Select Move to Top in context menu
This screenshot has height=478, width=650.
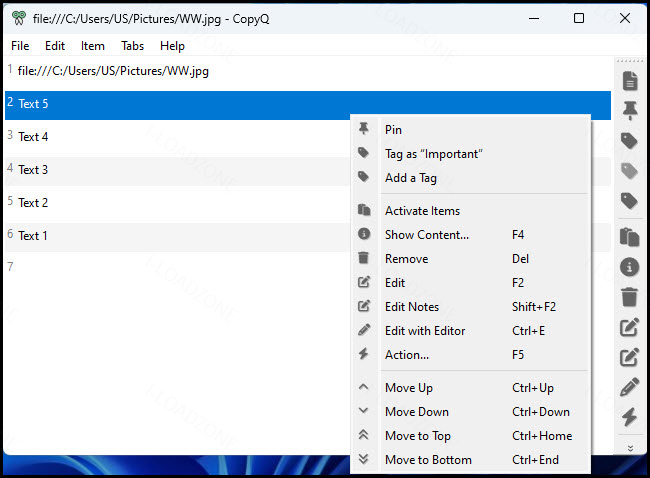(x=470, y=436)
